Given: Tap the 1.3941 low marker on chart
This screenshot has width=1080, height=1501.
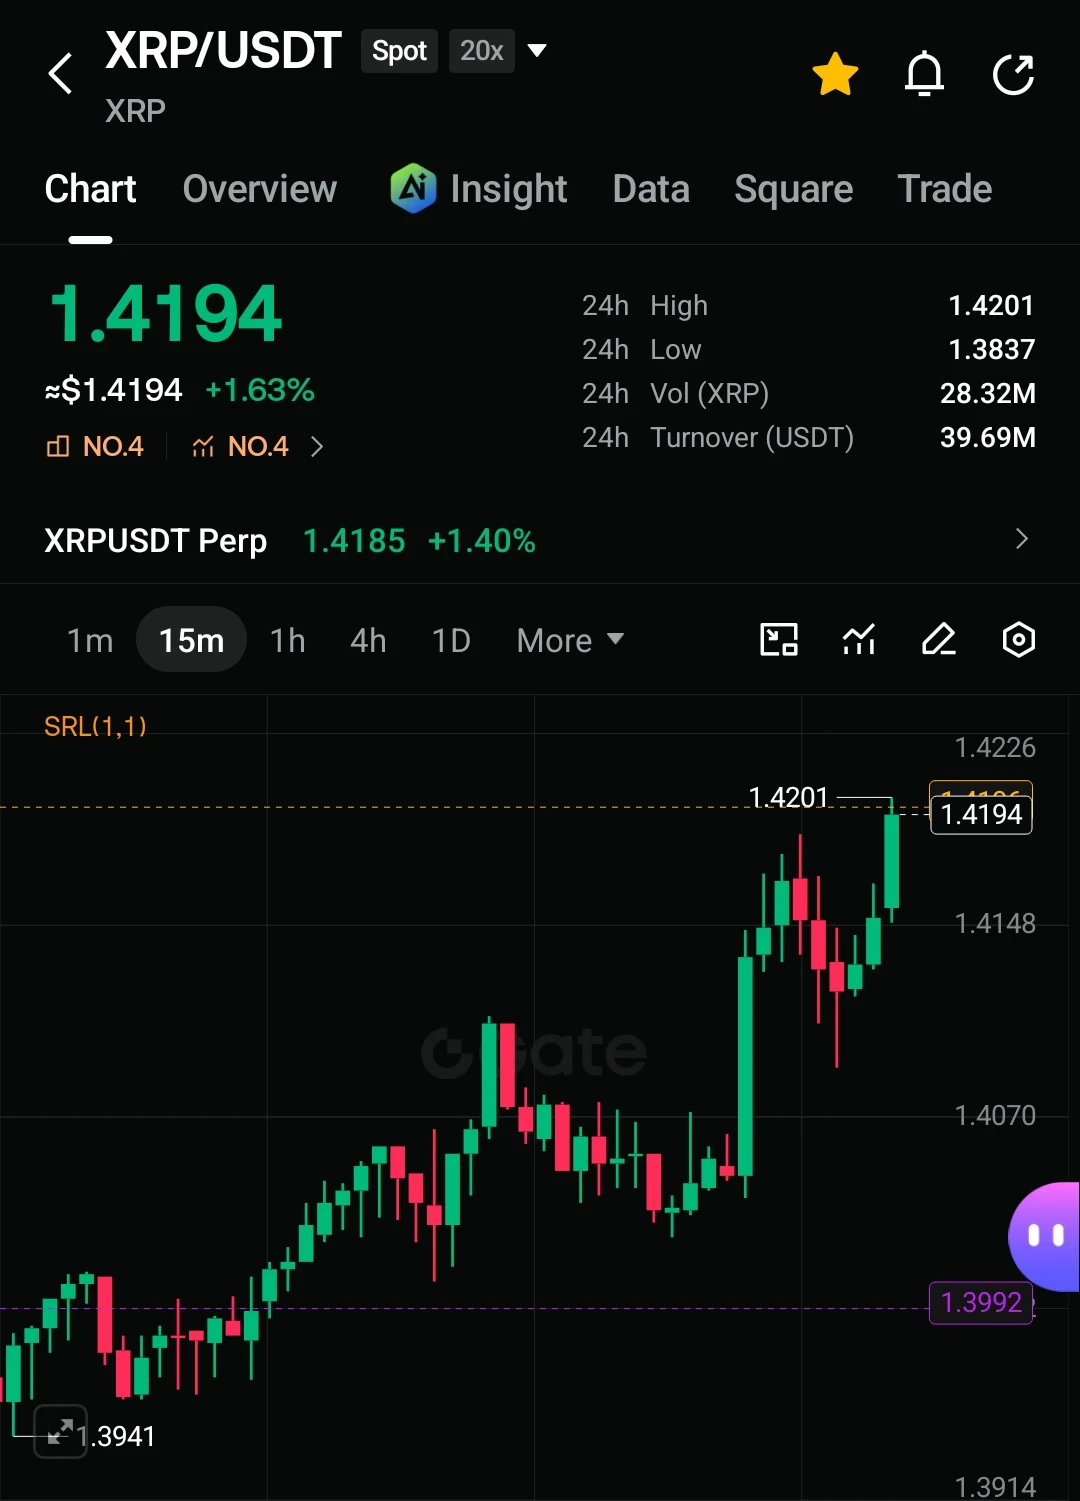Looking at the screenshot, I should click(x=117, y=1436).
